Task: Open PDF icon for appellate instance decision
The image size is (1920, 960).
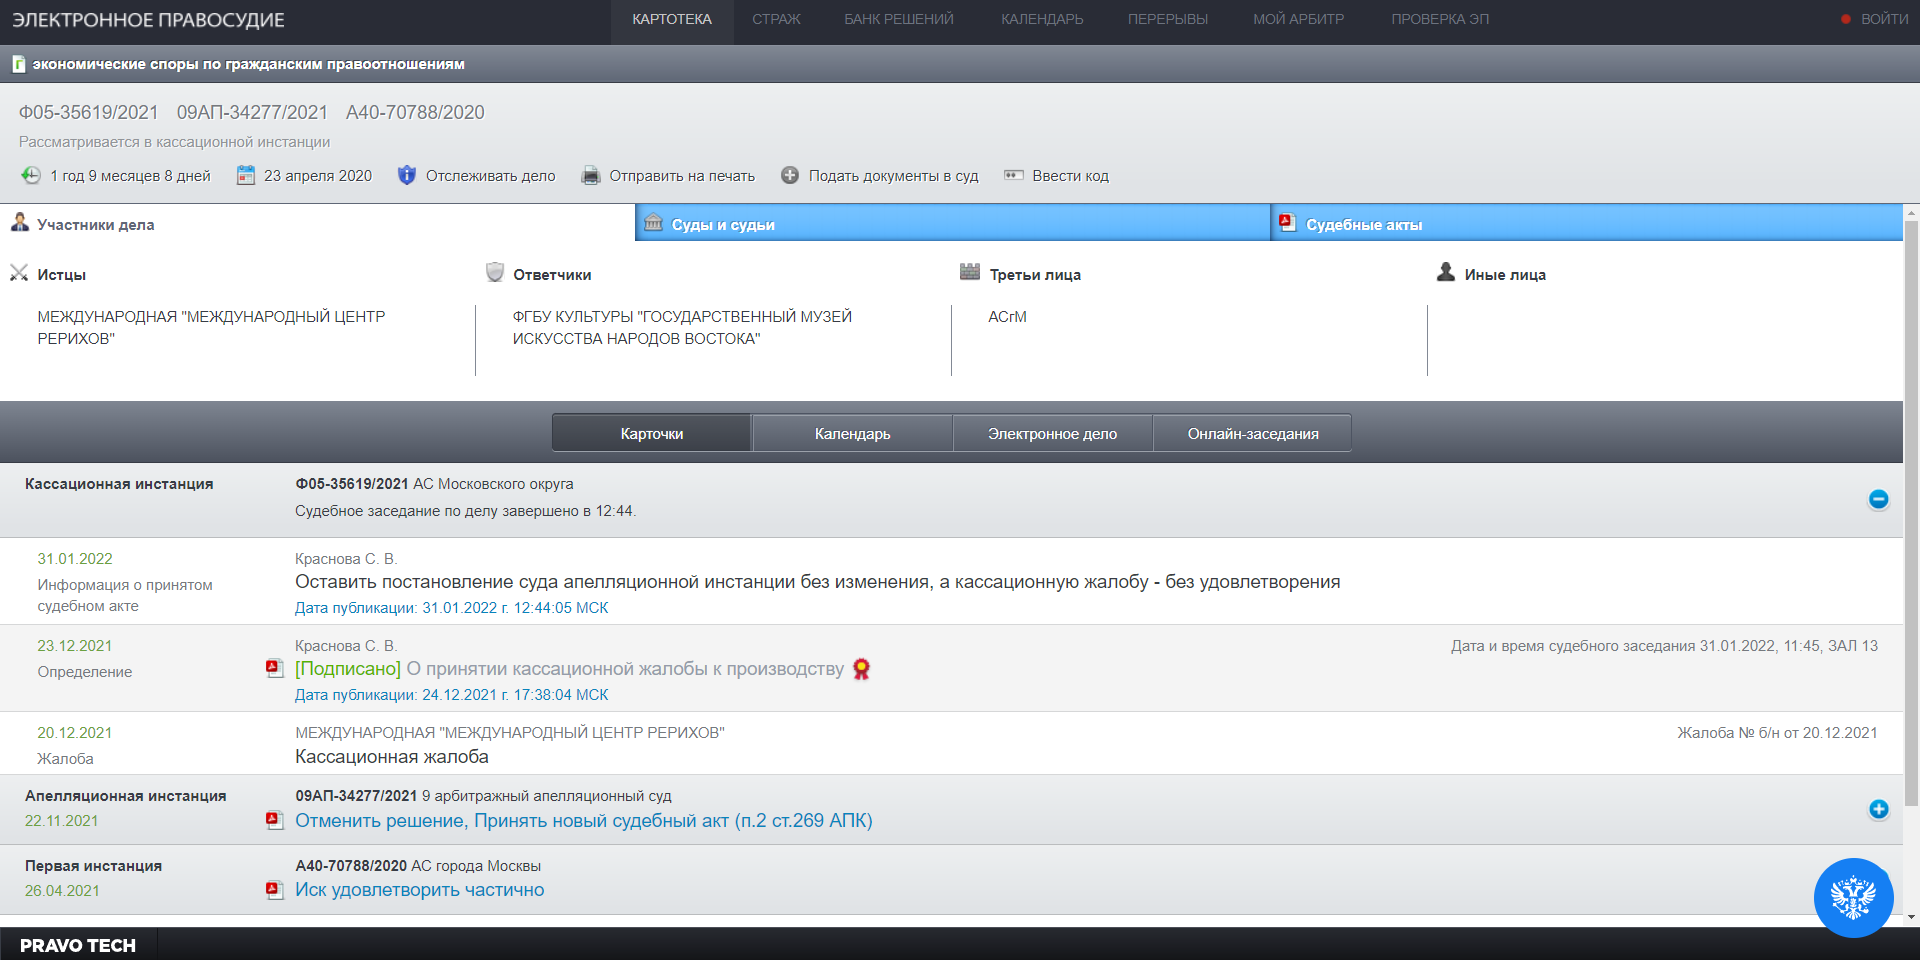Action: pyautogui.click(x=274, y=821)
